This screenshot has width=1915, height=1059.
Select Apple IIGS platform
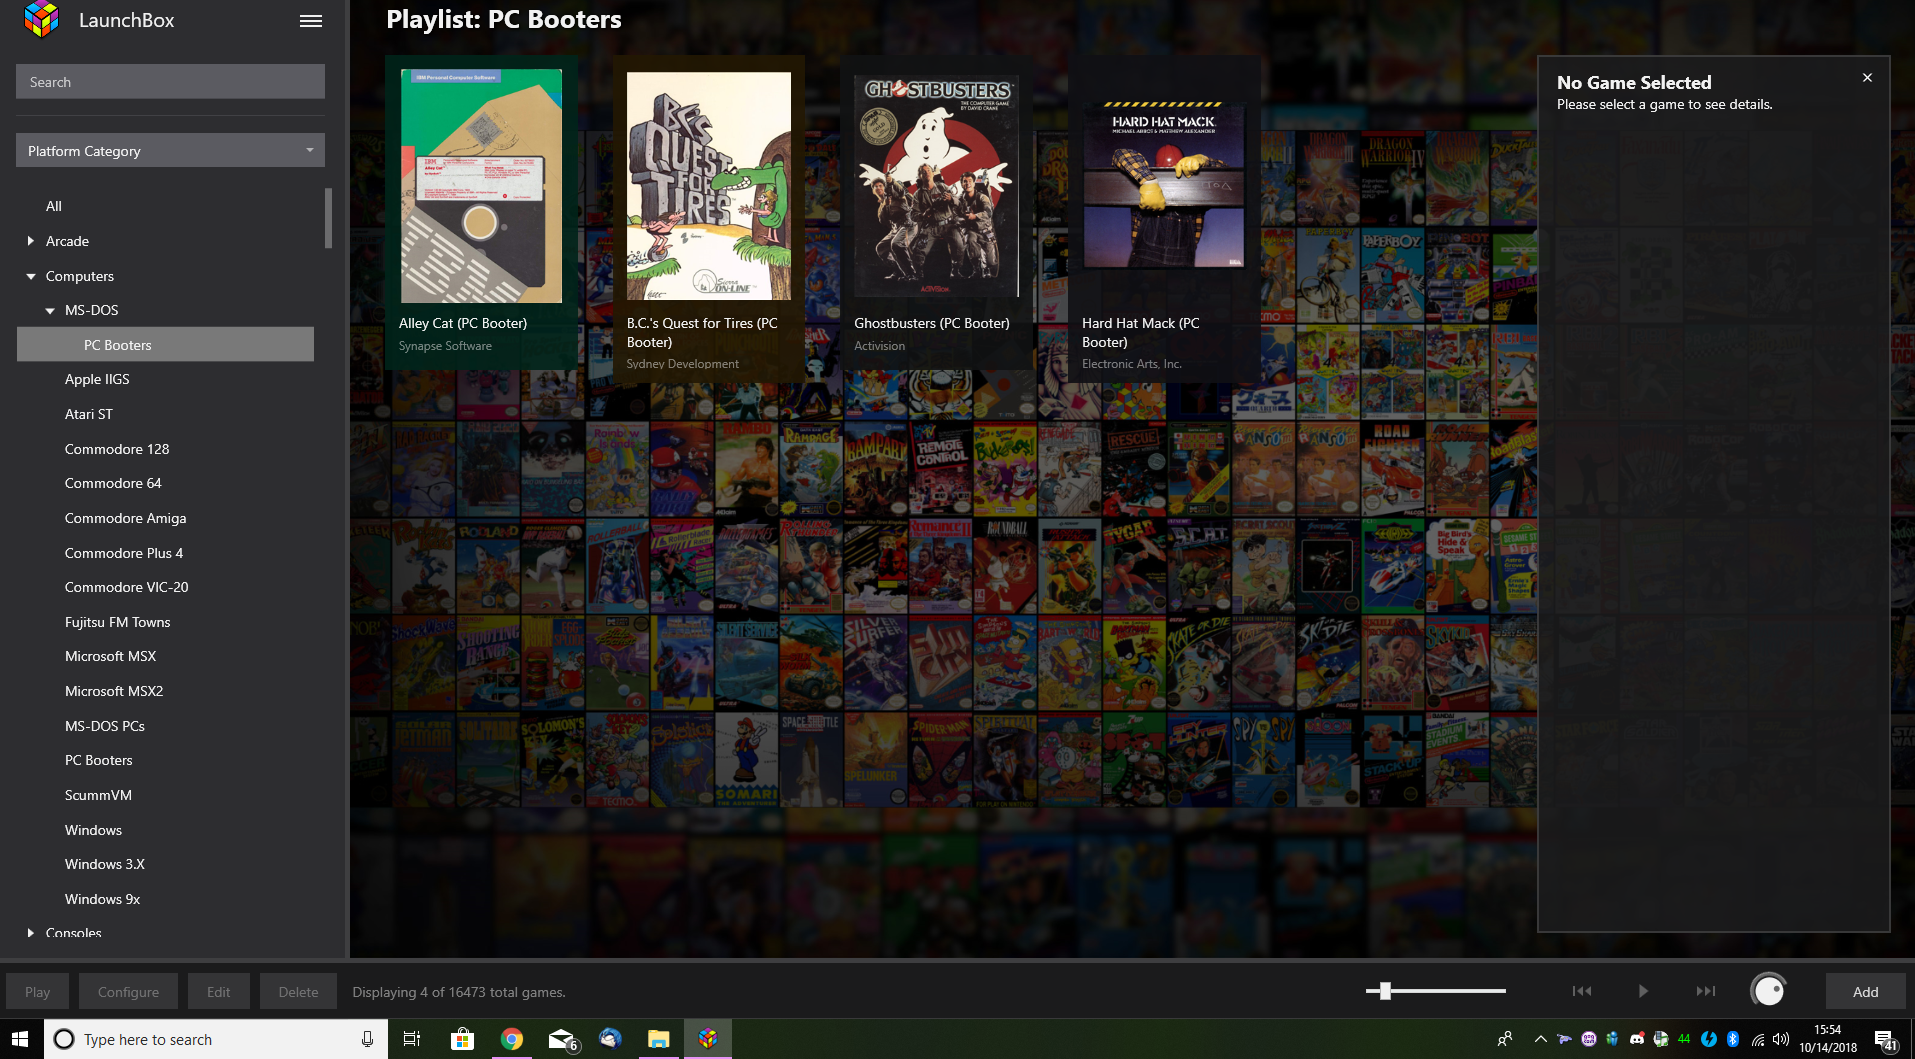click(x=97, y=379)
